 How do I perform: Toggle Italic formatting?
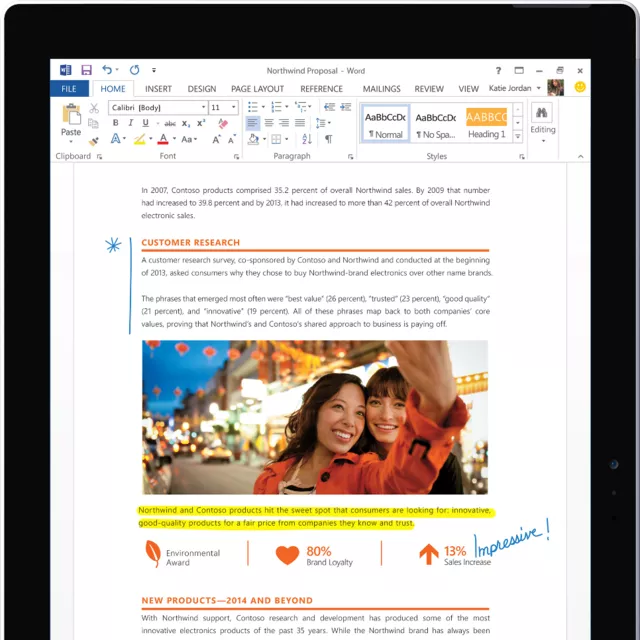coord(130,123)
